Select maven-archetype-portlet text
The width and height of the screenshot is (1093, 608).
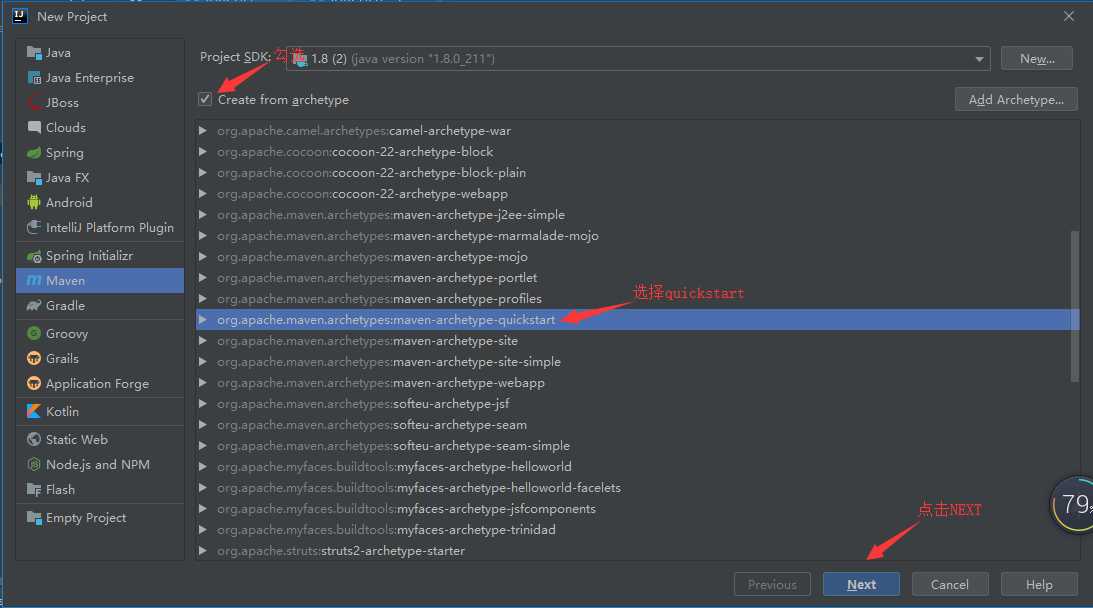465,278
